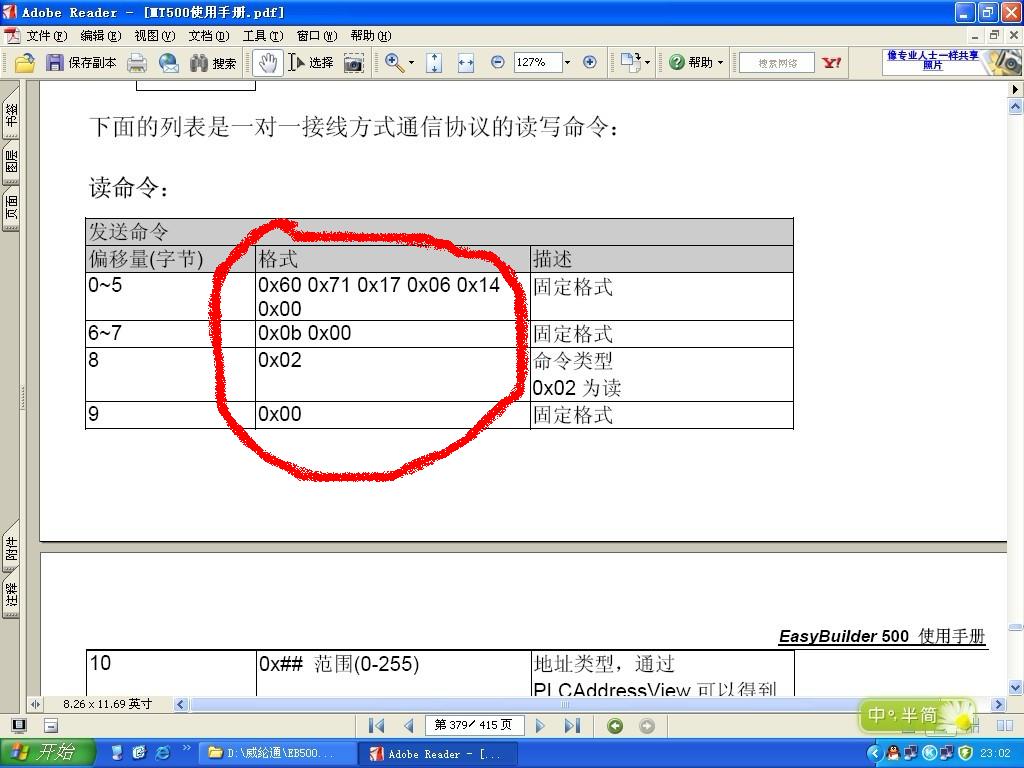Viewport: 1024px width, 768px height.
Task: Open the 书签 side panel tab
Action: pyautogui.click(x=12, y=115)
